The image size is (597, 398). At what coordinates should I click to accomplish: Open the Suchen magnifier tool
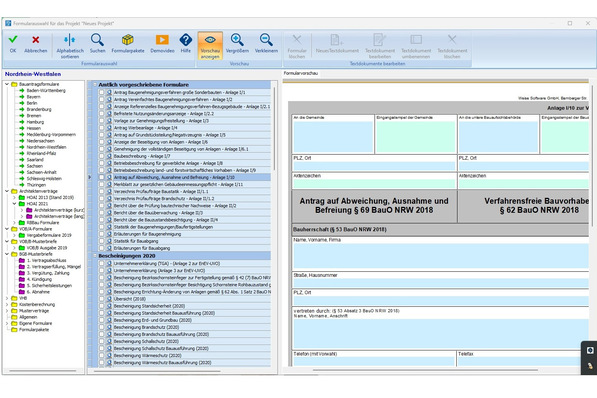click(x=97, y=39)
